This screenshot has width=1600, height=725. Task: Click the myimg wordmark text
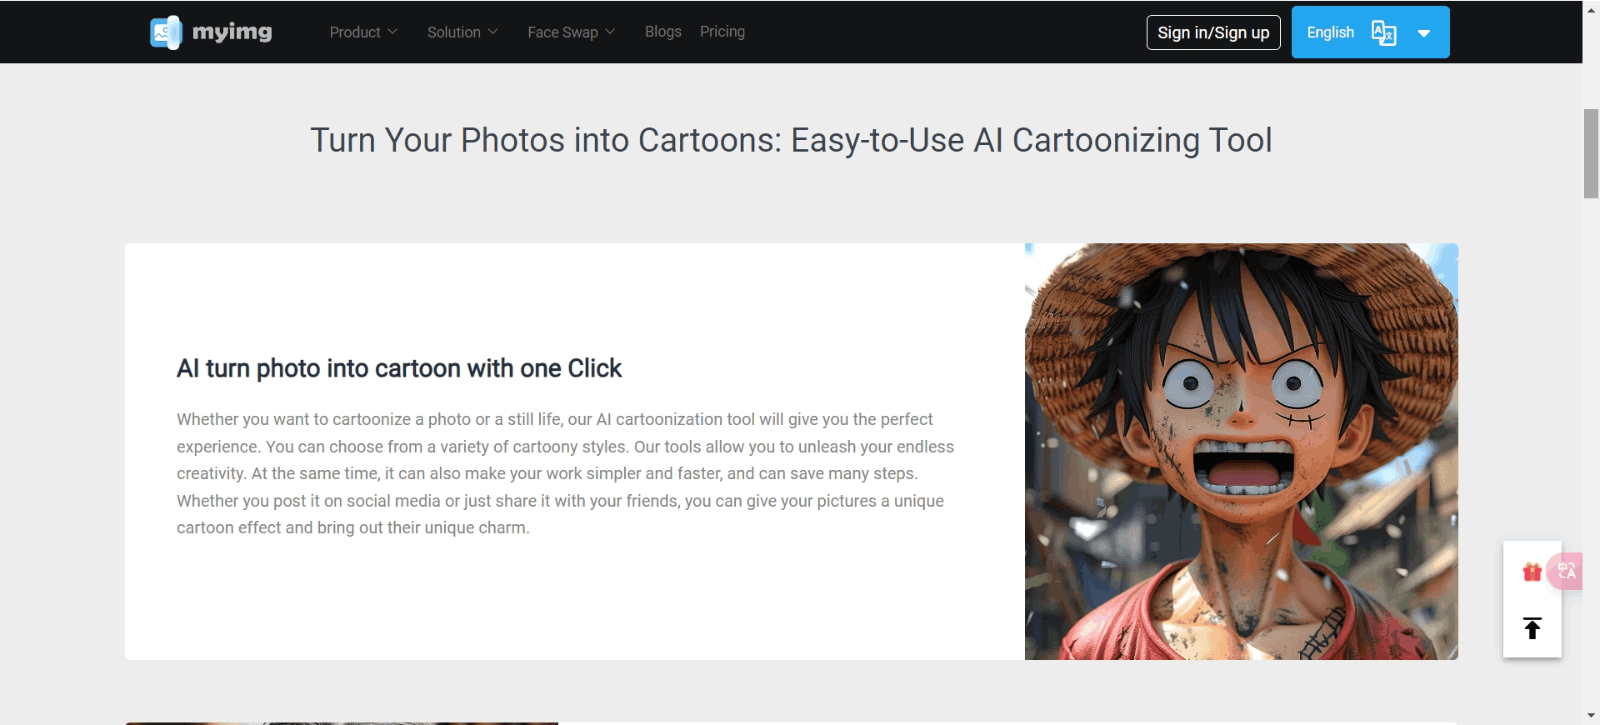pos(232,32)
